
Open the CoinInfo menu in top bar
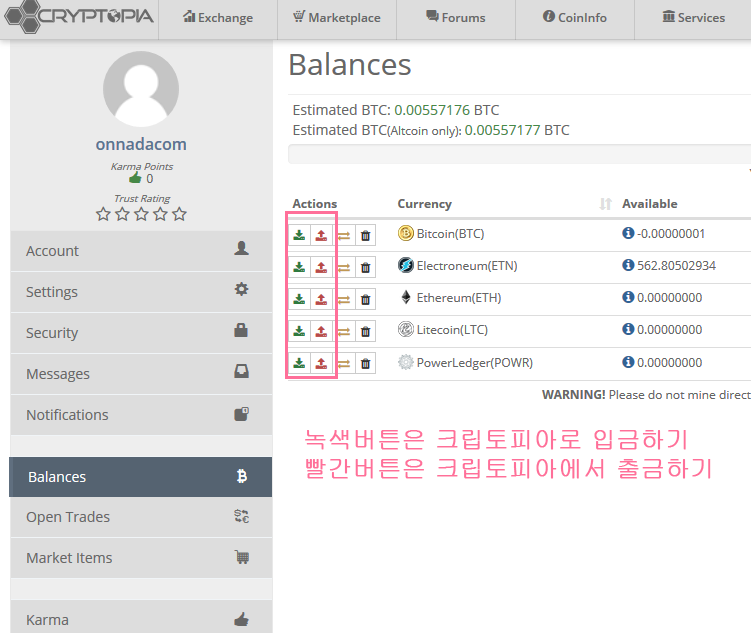click(x=574, y=18)
